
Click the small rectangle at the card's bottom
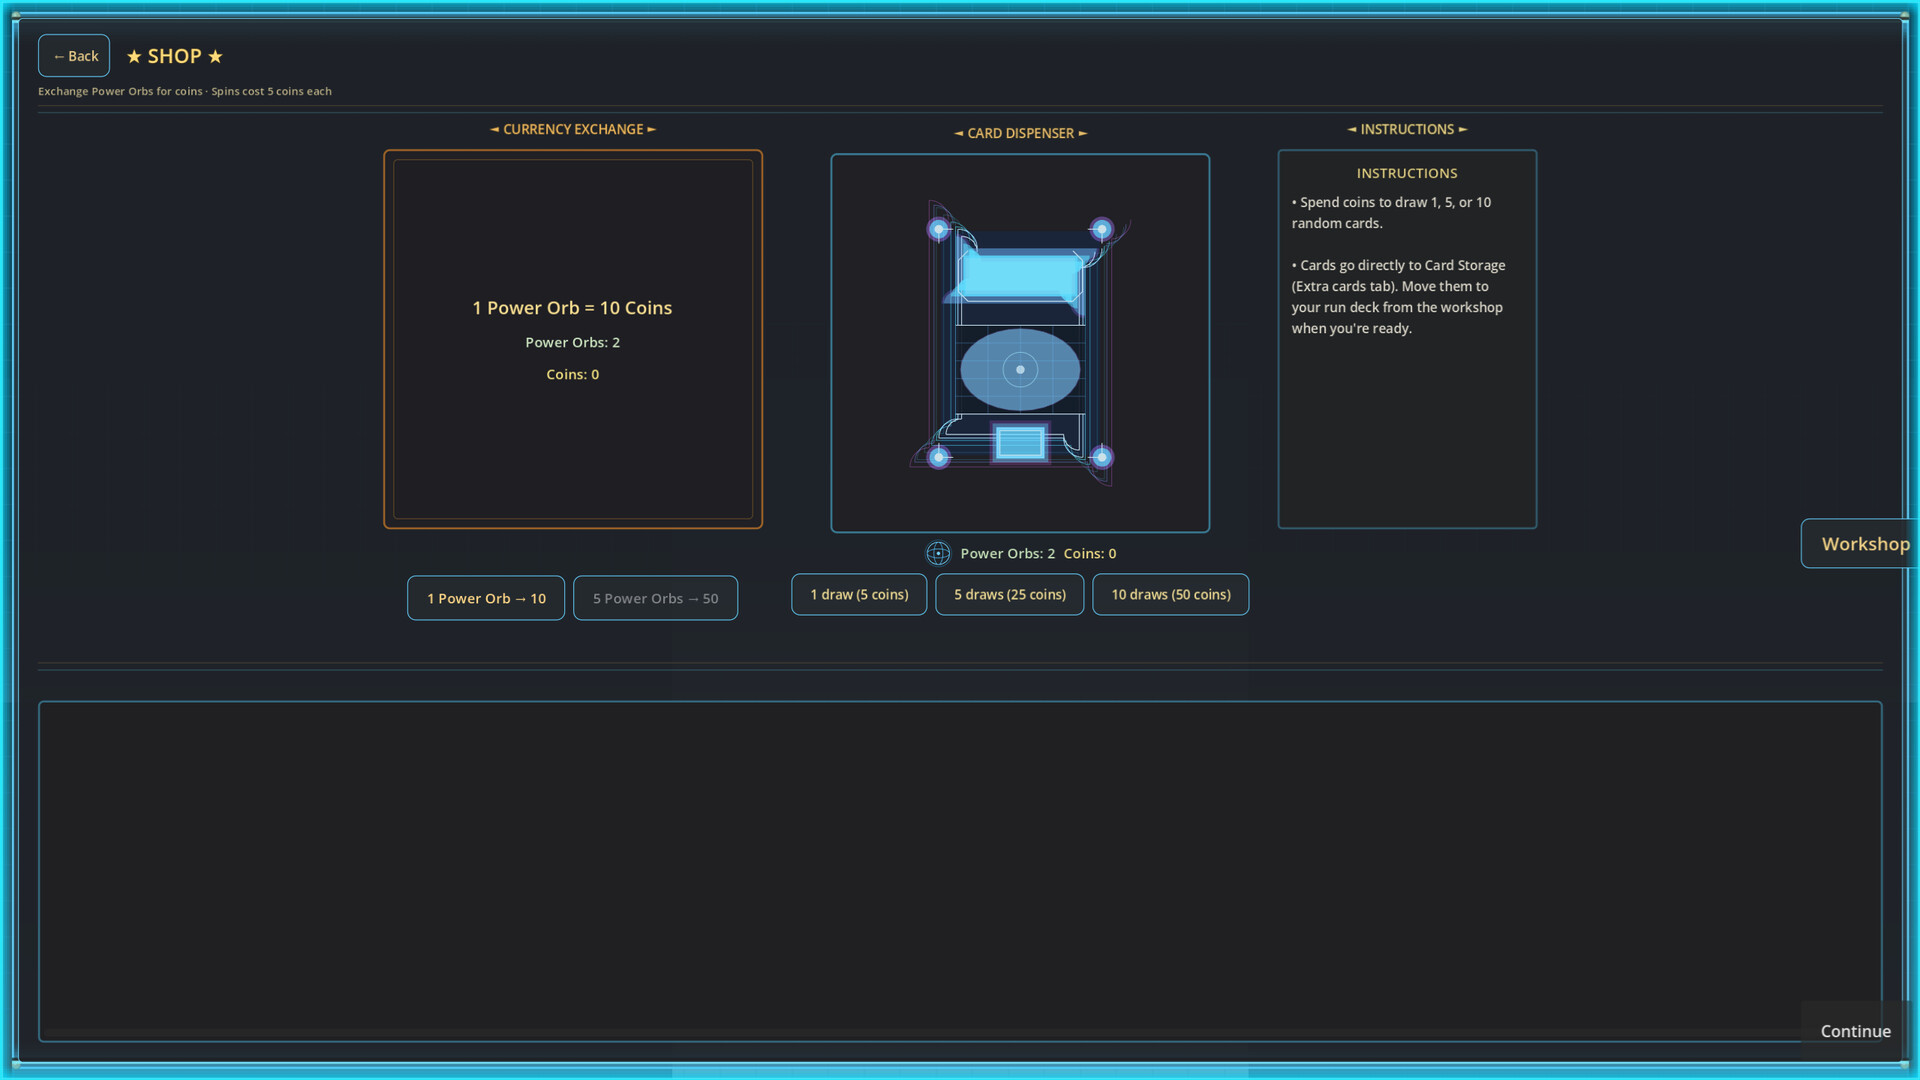(1019, 442)
